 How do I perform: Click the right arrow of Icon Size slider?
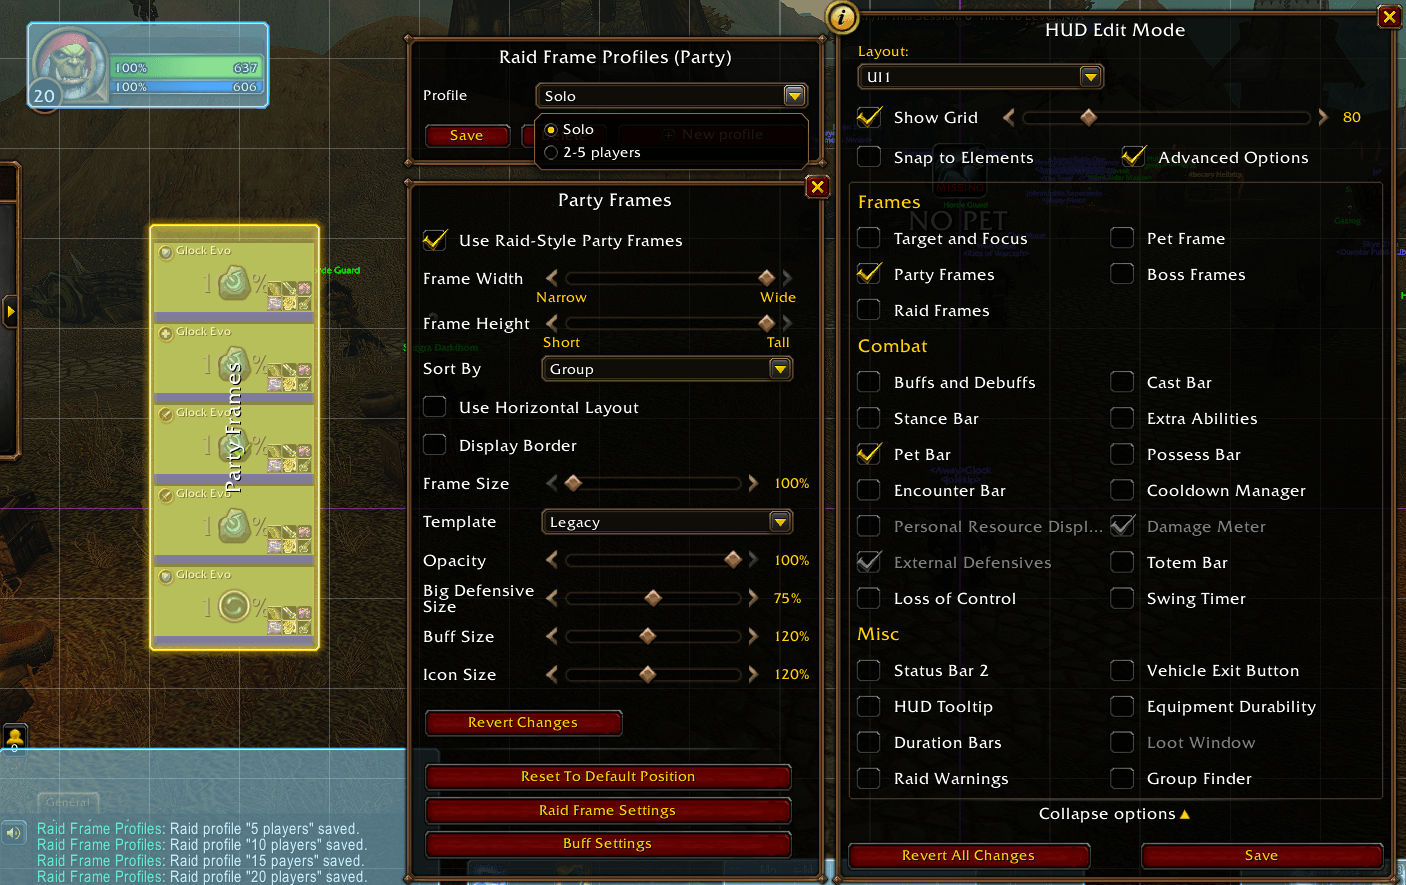point(753,674)
